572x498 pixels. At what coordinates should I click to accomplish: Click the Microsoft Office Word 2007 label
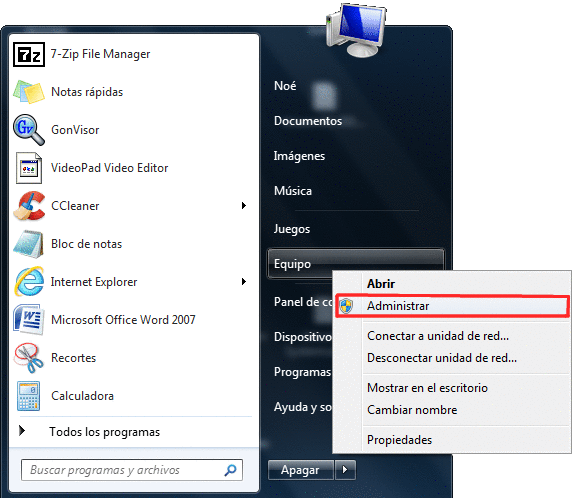tap(123, 320)
